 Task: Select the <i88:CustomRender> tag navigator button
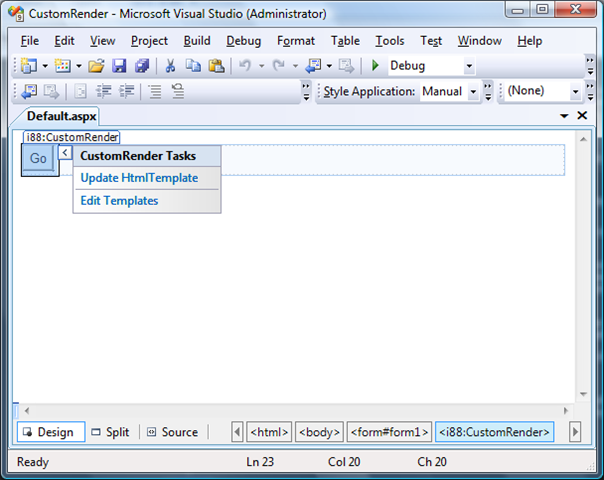pyautogui.click(x=494, y=432)
